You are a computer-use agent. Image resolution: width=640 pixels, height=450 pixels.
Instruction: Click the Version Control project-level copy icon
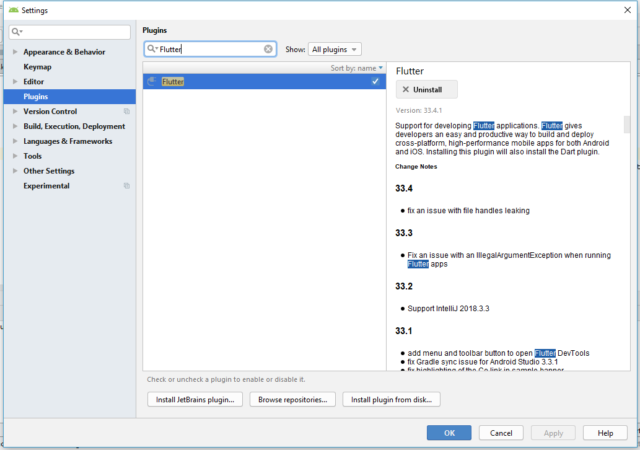tap(127, 111)
